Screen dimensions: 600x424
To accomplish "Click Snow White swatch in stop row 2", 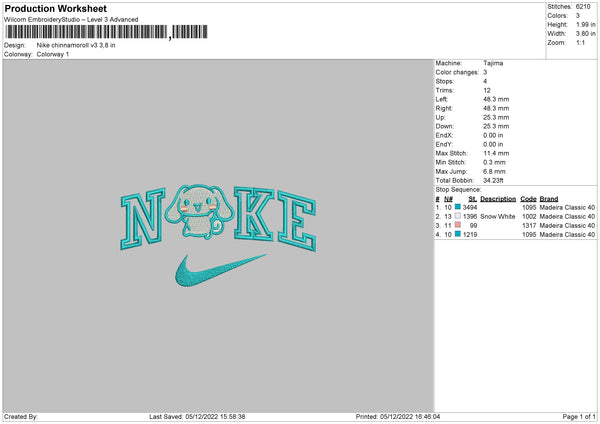I will tap(458, 216).
